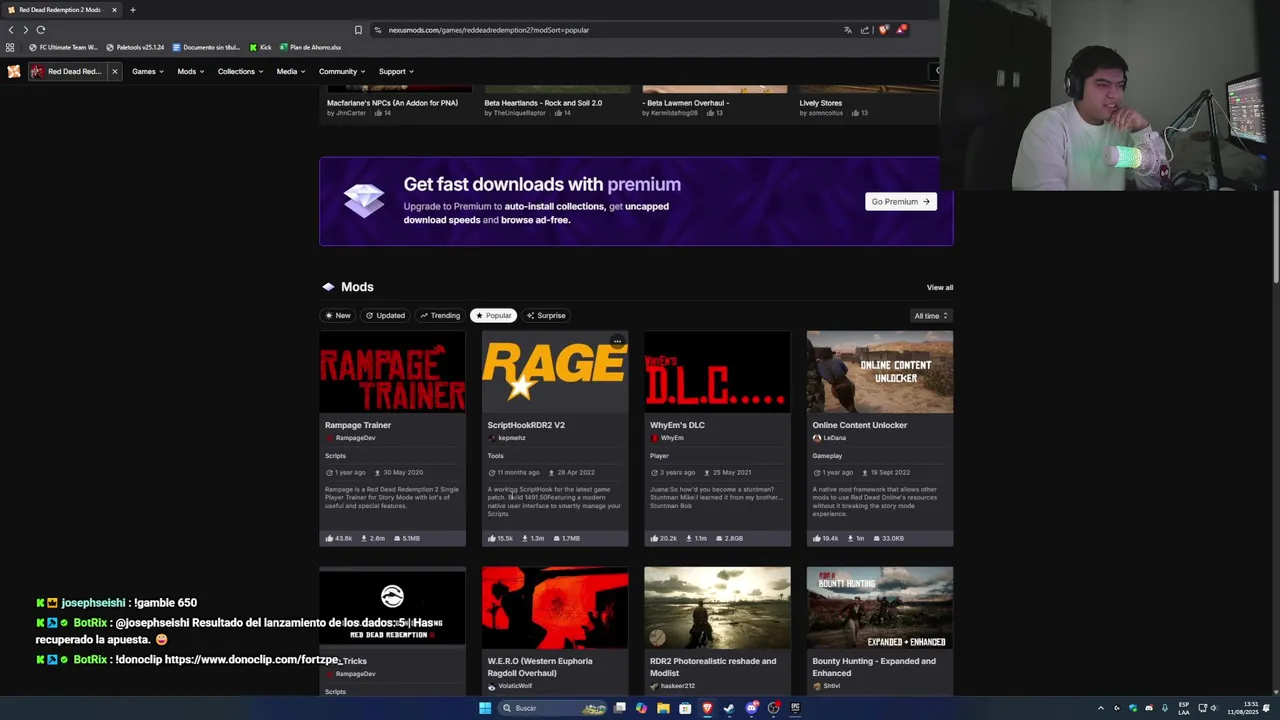Click the Go Premium button
Screen dimensions: 1280x720
click(x=900, y=202)
